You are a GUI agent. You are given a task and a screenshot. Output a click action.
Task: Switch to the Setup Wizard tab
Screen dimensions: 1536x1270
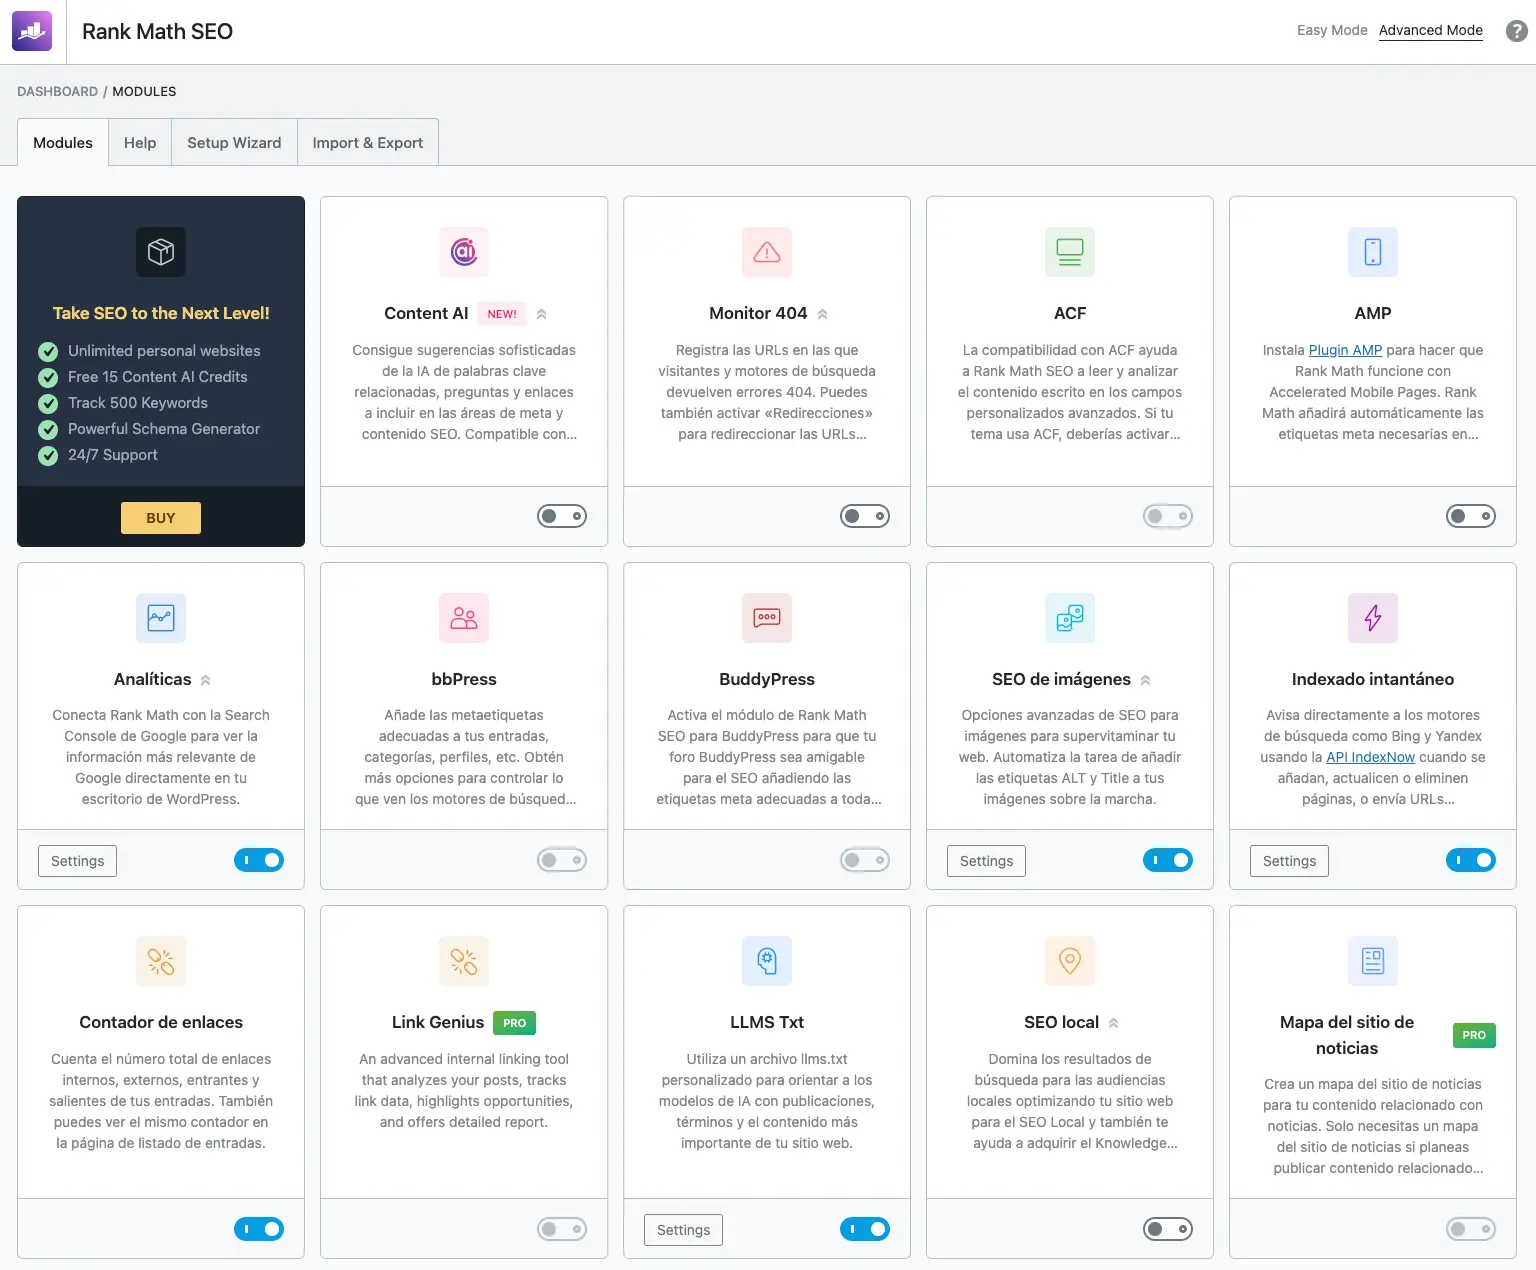click(x=234, y=143)
